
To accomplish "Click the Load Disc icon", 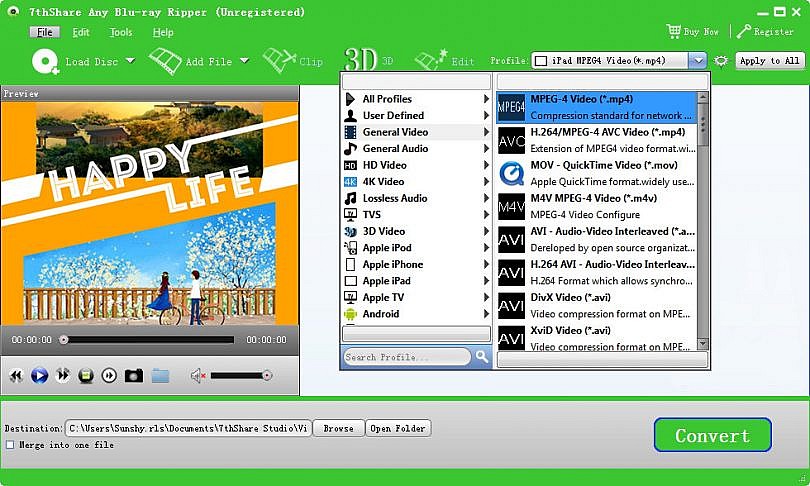I will (x=45, y=61).
